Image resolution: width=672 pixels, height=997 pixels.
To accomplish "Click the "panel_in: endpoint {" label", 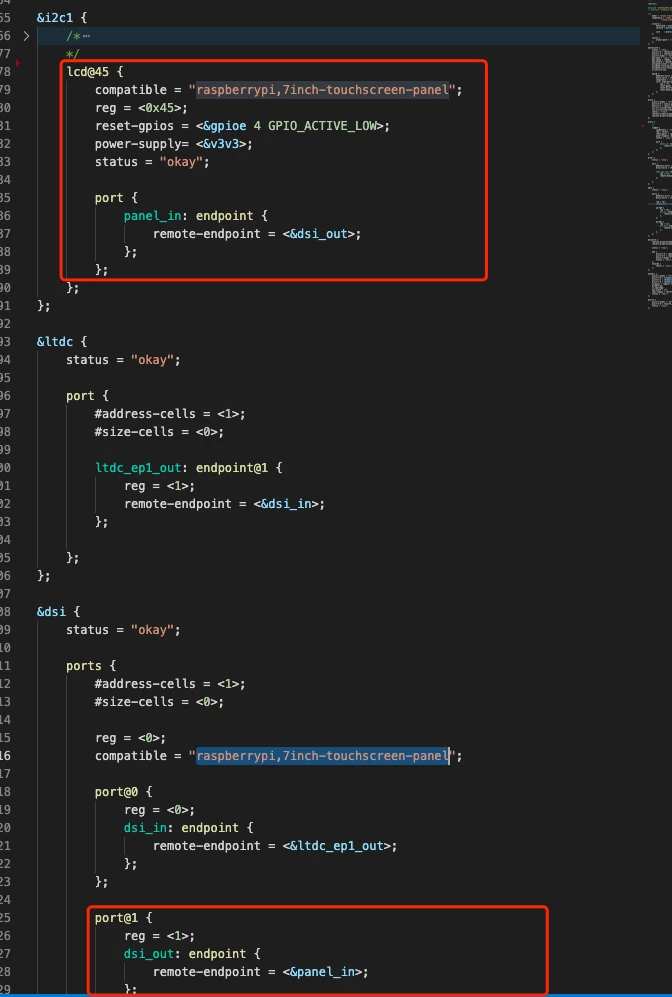I will pos(196,216).
